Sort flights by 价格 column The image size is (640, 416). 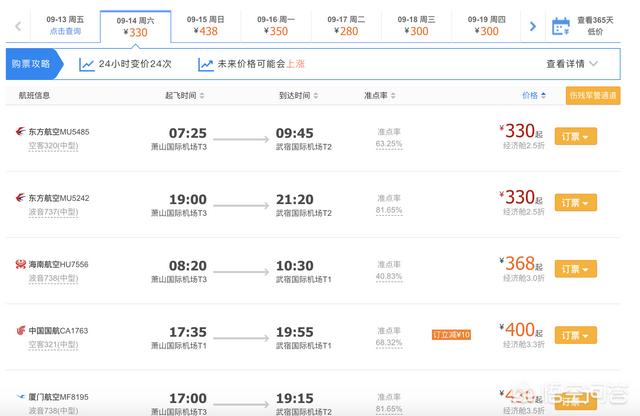(x=535, y=96)
